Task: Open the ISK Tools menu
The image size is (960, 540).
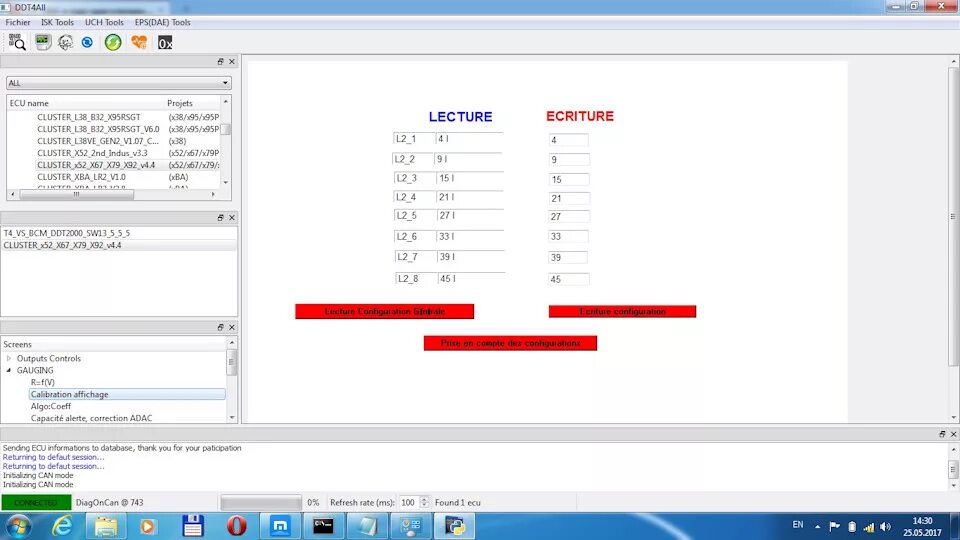Action: point(57,22)
